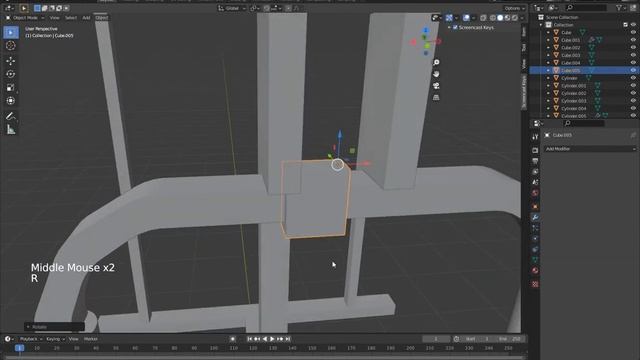Hide Cube in the outliner
Image resolution: width=640 pixels, height=360 pixels.
(633, 32)
